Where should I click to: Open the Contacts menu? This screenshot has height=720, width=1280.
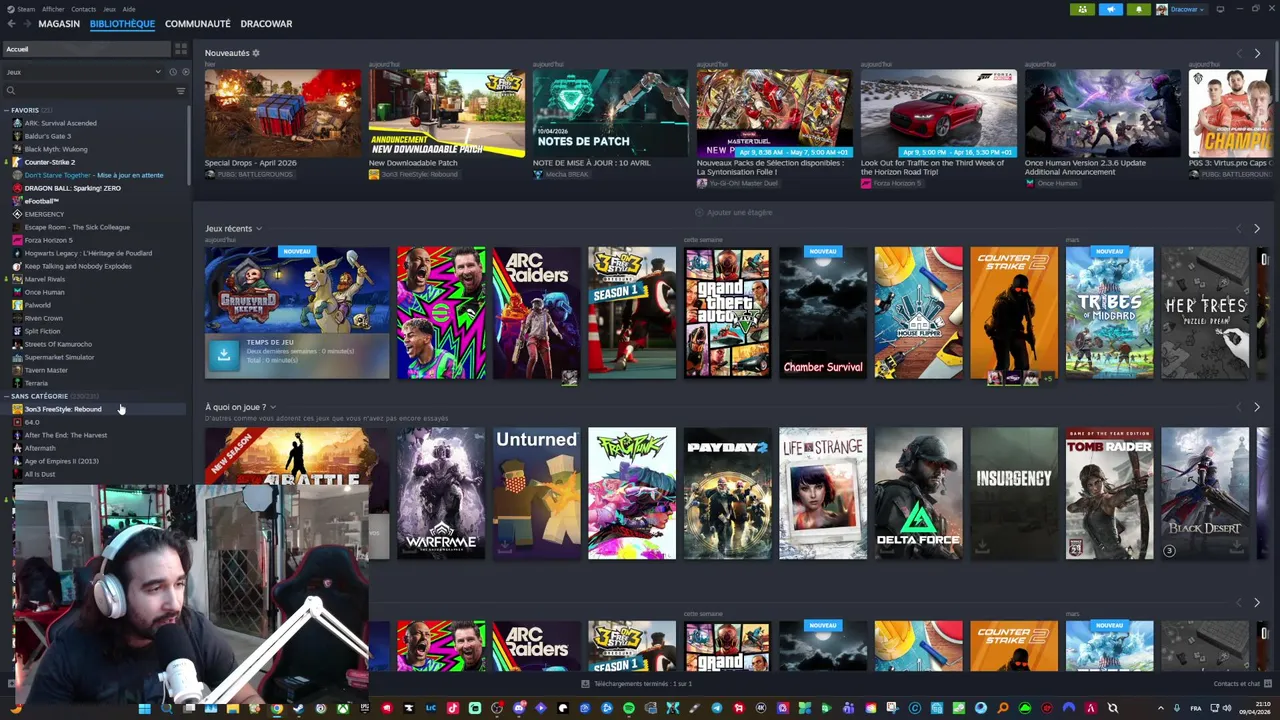pyautogui.click(x=84, y=9)
